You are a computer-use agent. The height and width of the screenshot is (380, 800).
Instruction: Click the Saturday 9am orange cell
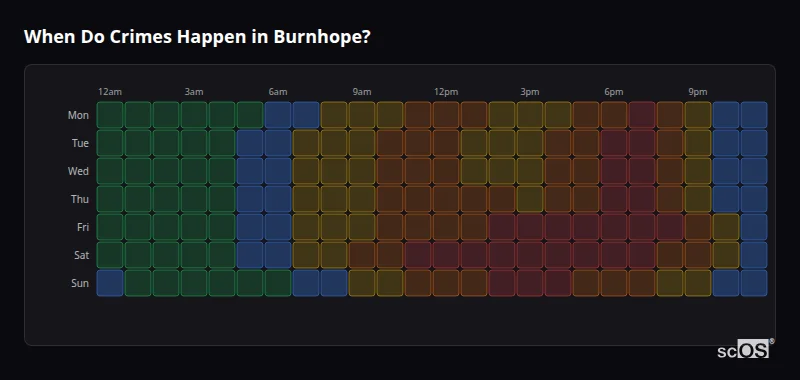362,255
